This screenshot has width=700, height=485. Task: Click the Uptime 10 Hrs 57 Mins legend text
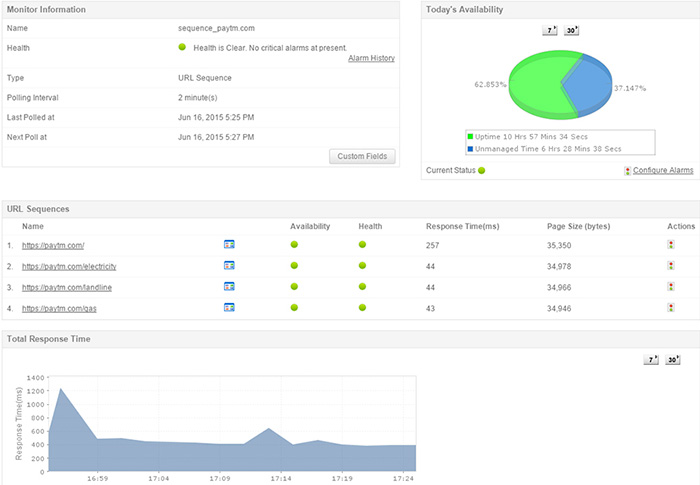(531, 137)
